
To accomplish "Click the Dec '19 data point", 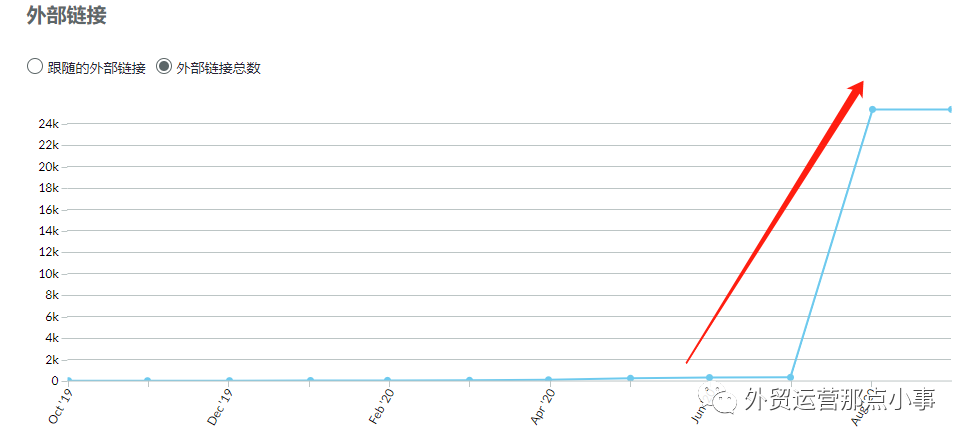I will [x=229, y=380].
